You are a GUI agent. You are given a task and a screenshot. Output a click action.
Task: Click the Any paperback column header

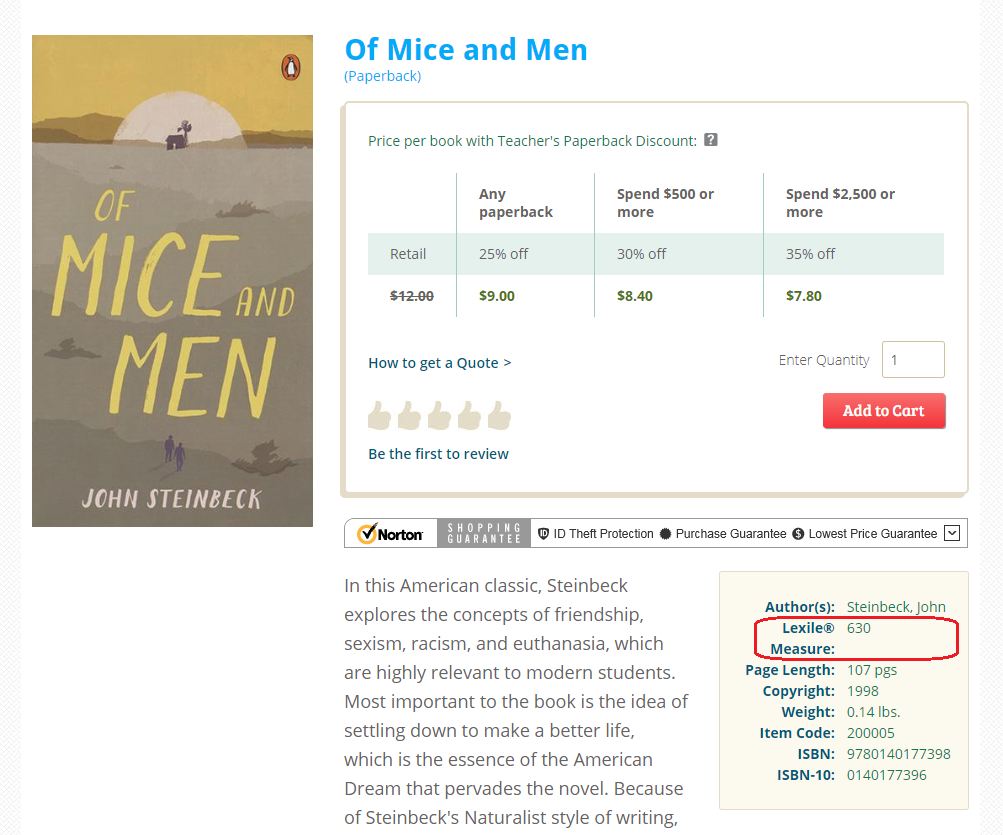pos(516,203)
